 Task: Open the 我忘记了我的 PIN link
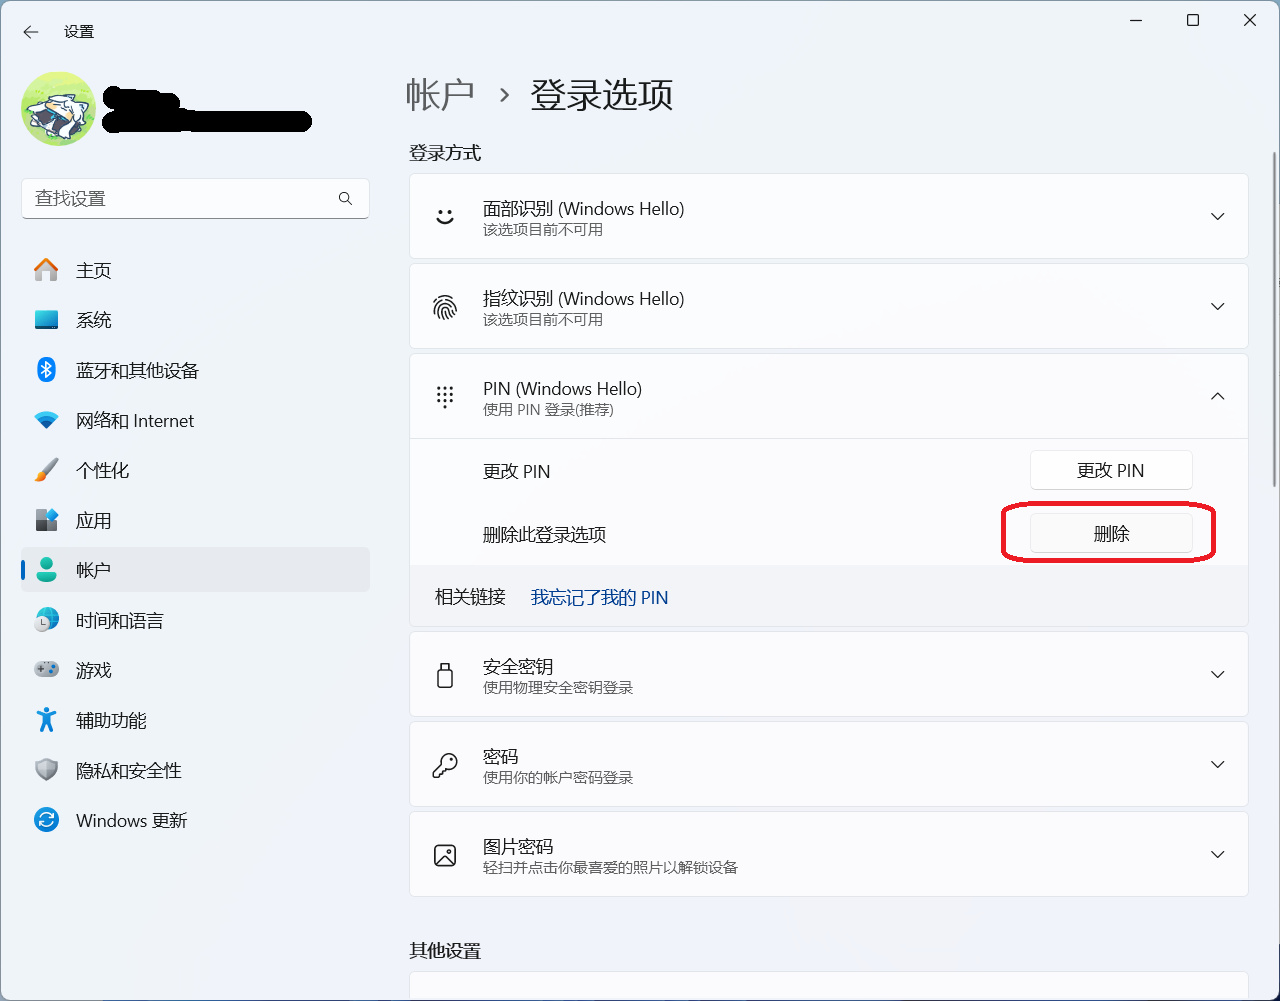(x=599, y=597)
